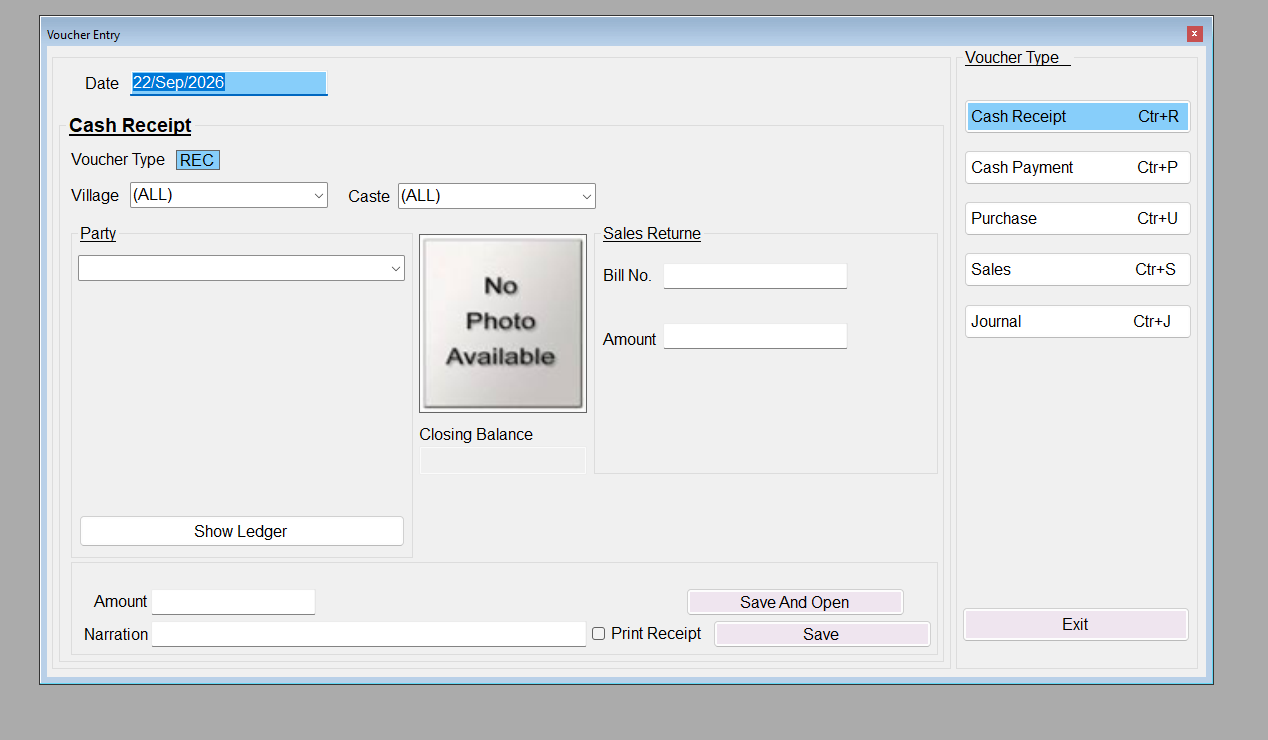Click the Party group label
1268x740 pixels.
click(98, 234)
